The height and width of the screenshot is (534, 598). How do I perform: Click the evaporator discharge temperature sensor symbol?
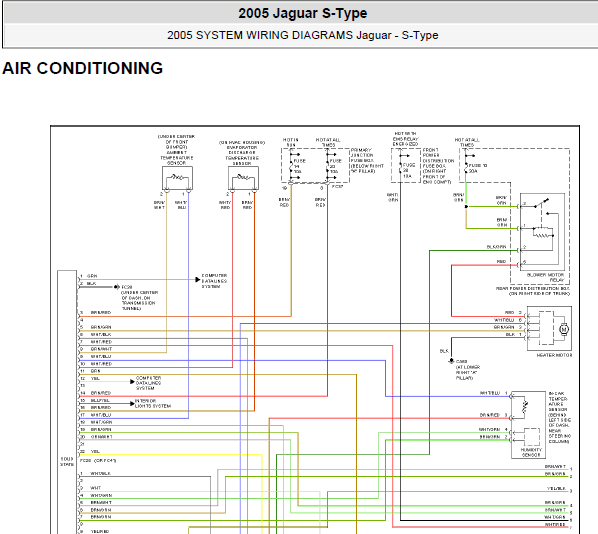[x=243, y=178]
